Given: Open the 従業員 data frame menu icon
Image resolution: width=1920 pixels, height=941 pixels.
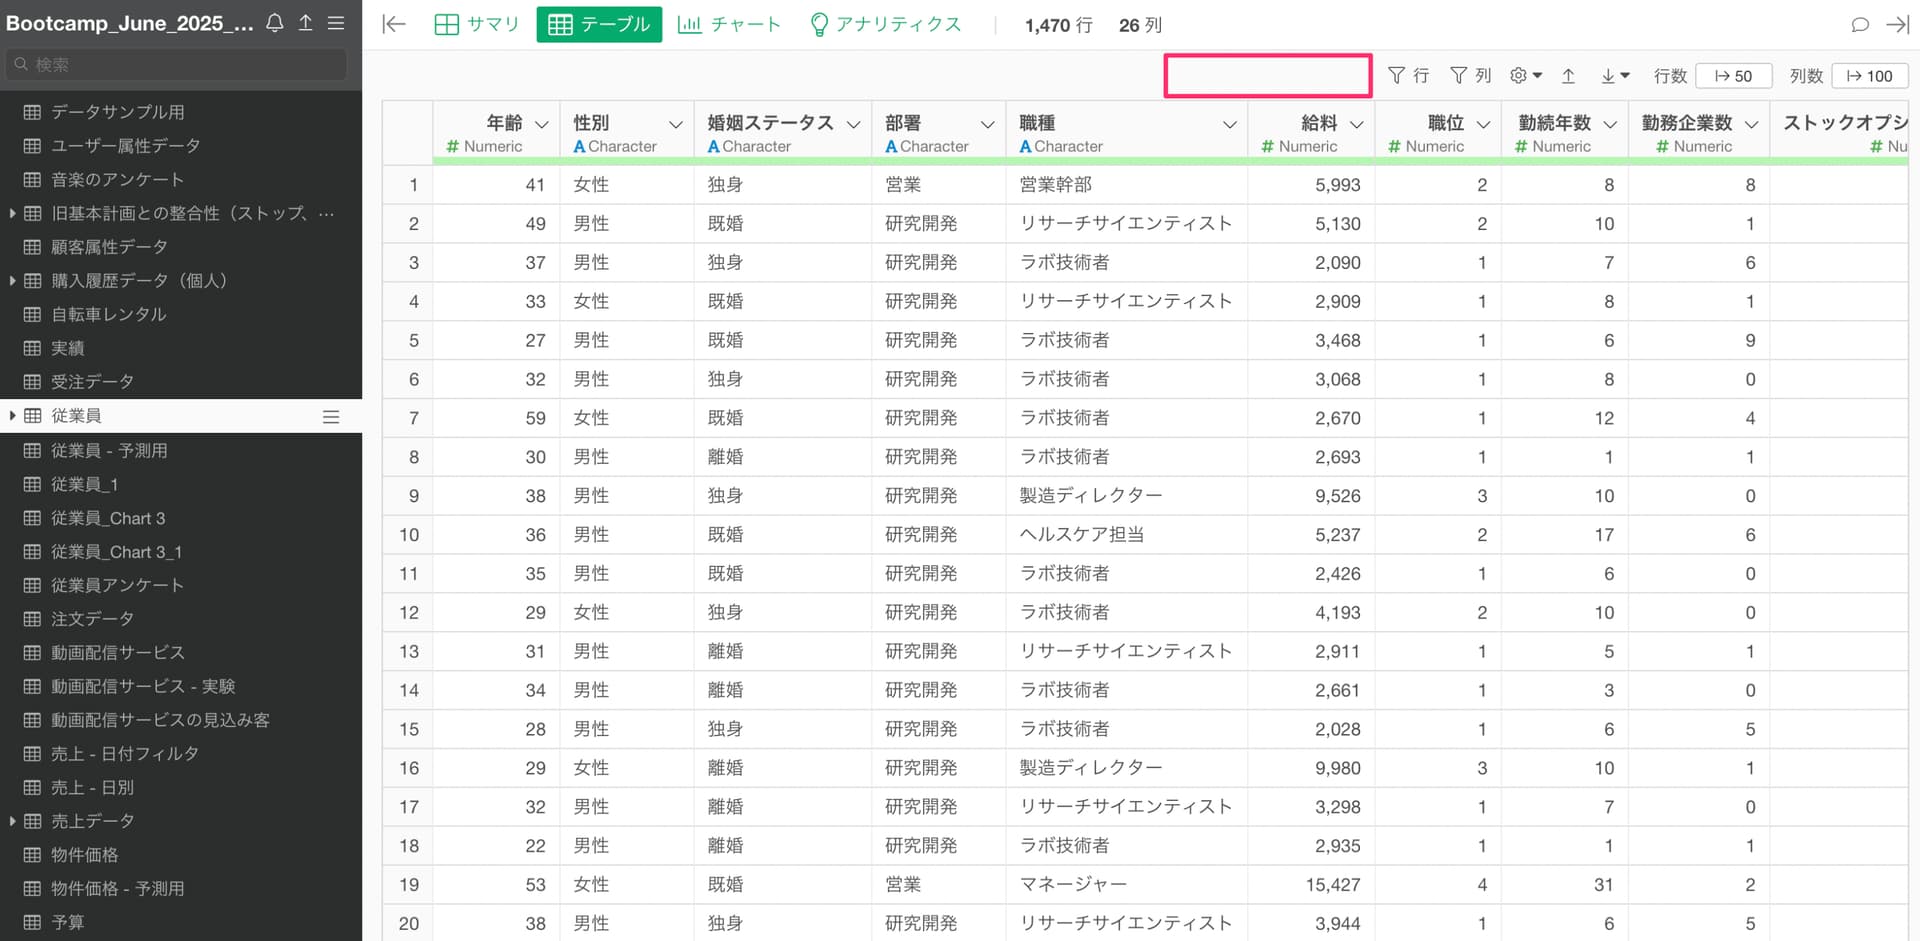Looking at the screenshot, I should (331, 417).
